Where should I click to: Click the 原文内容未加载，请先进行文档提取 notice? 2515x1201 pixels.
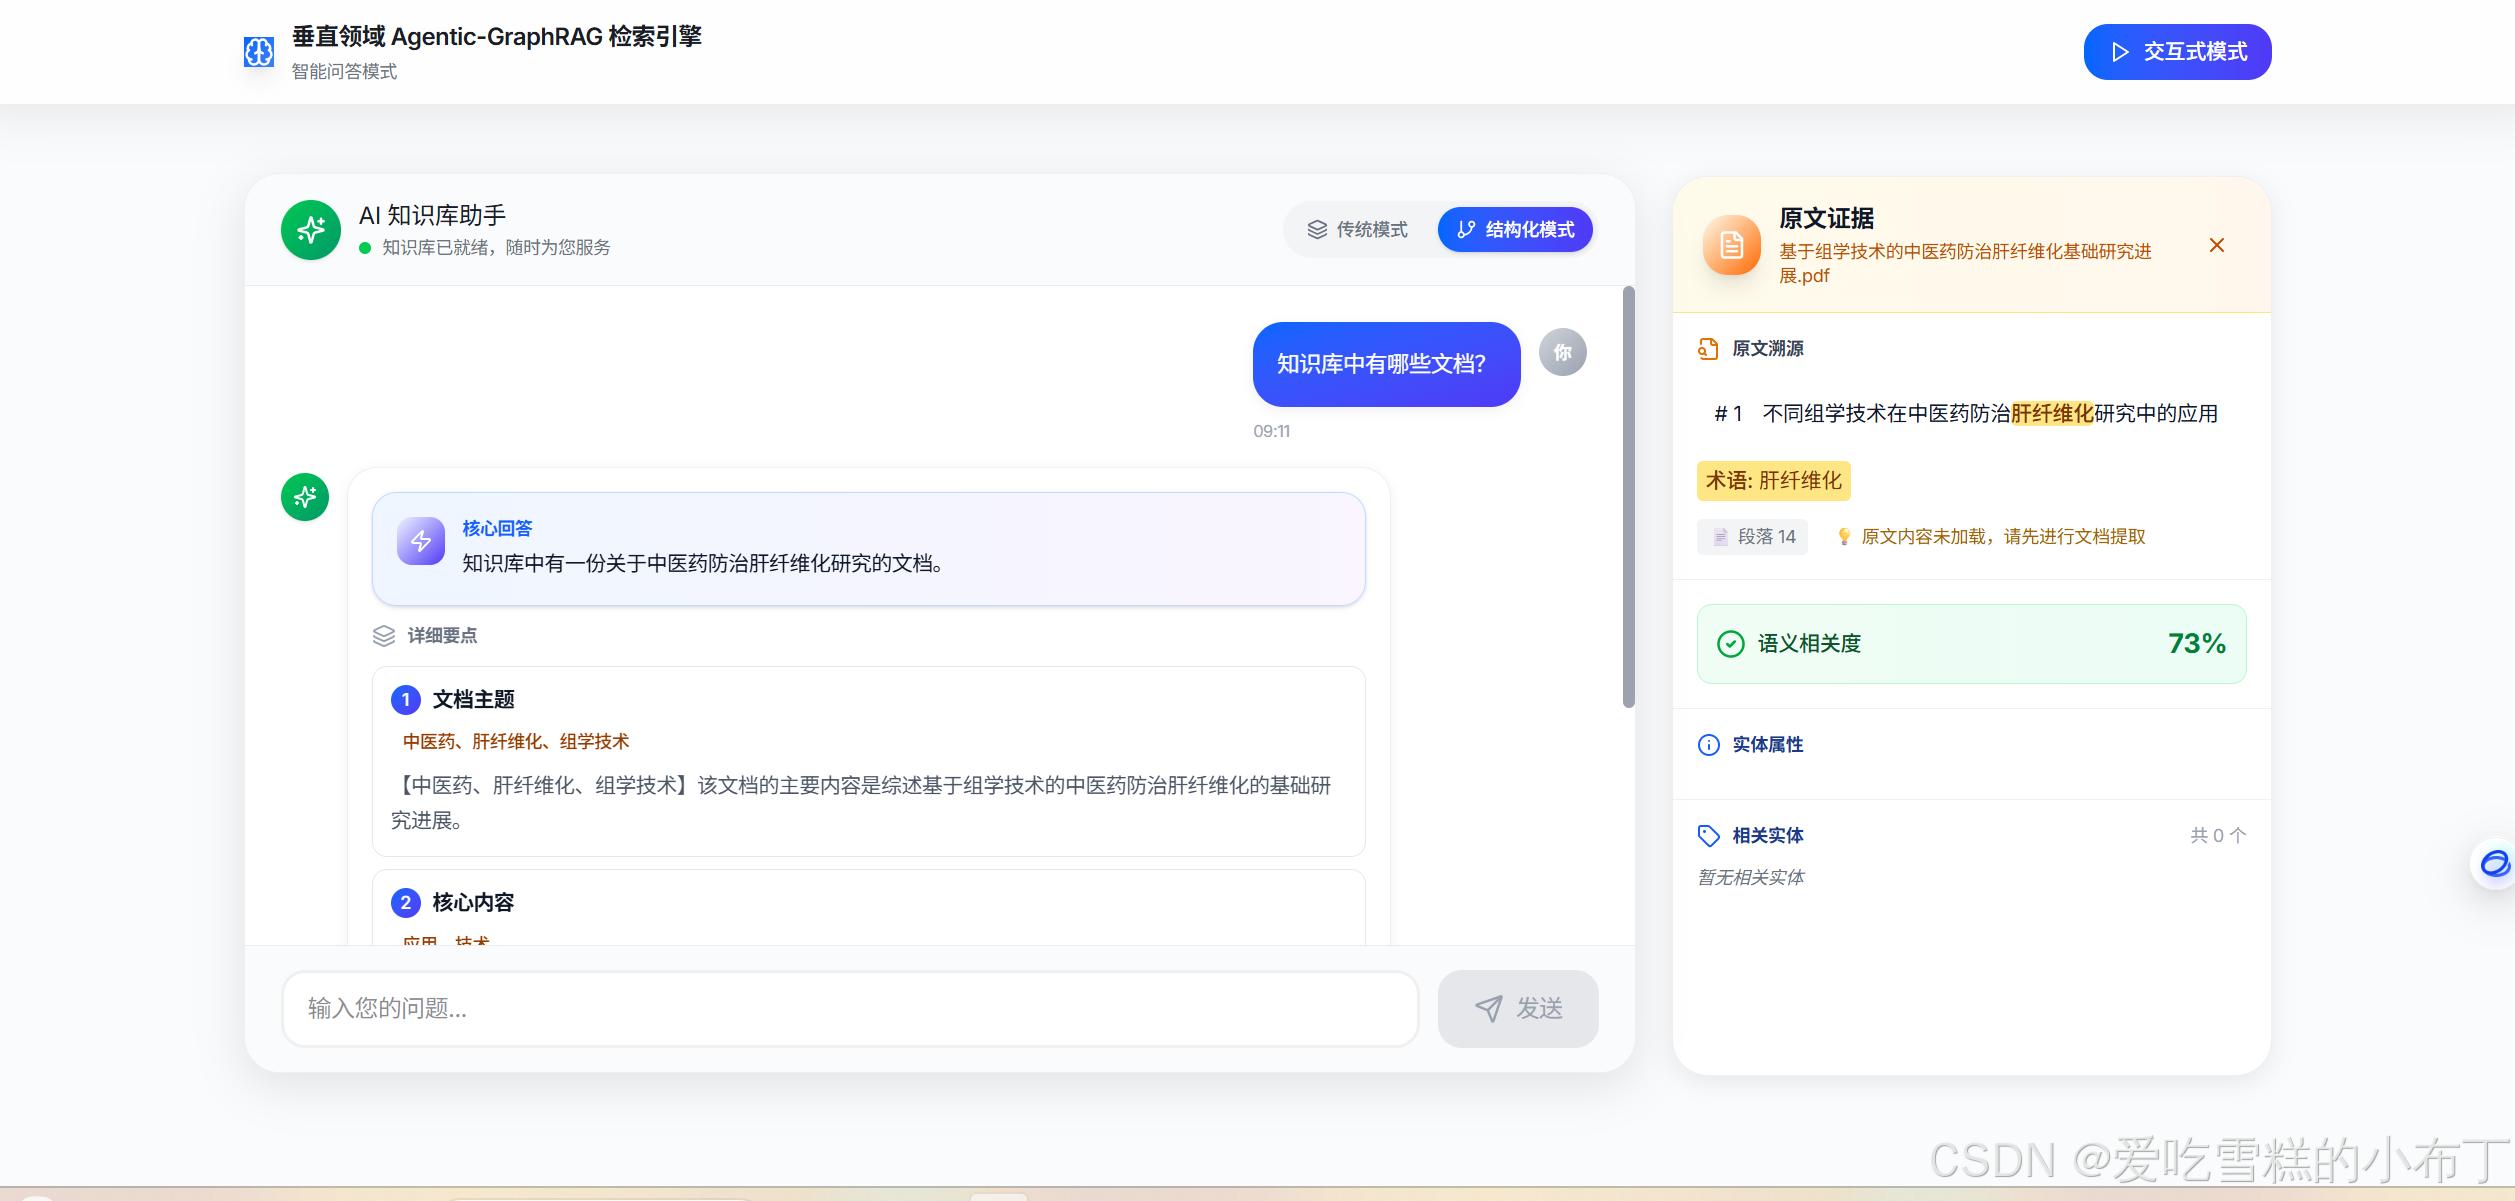point(2003,537)
